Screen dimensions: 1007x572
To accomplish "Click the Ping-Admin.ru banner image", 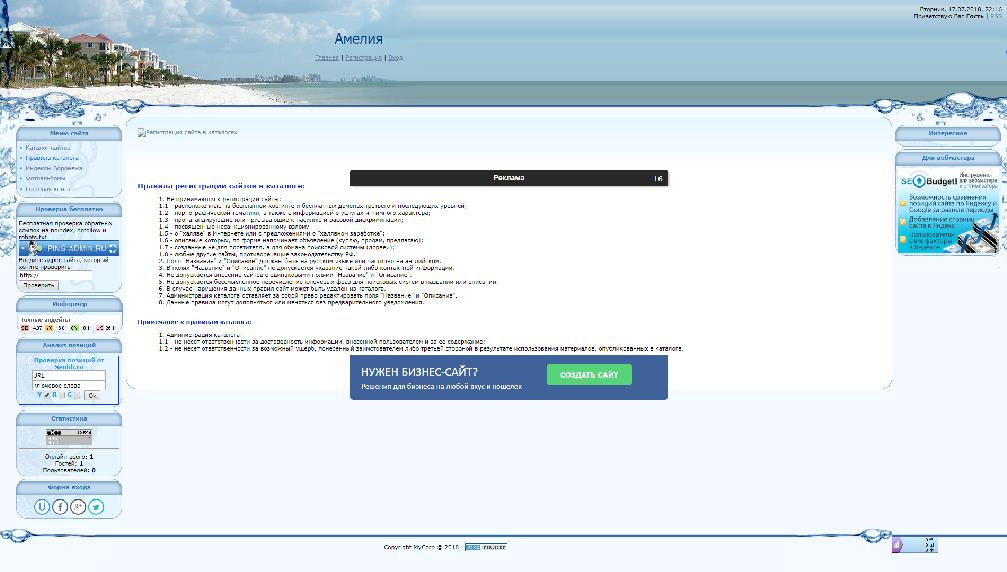I will click(69, 248).
